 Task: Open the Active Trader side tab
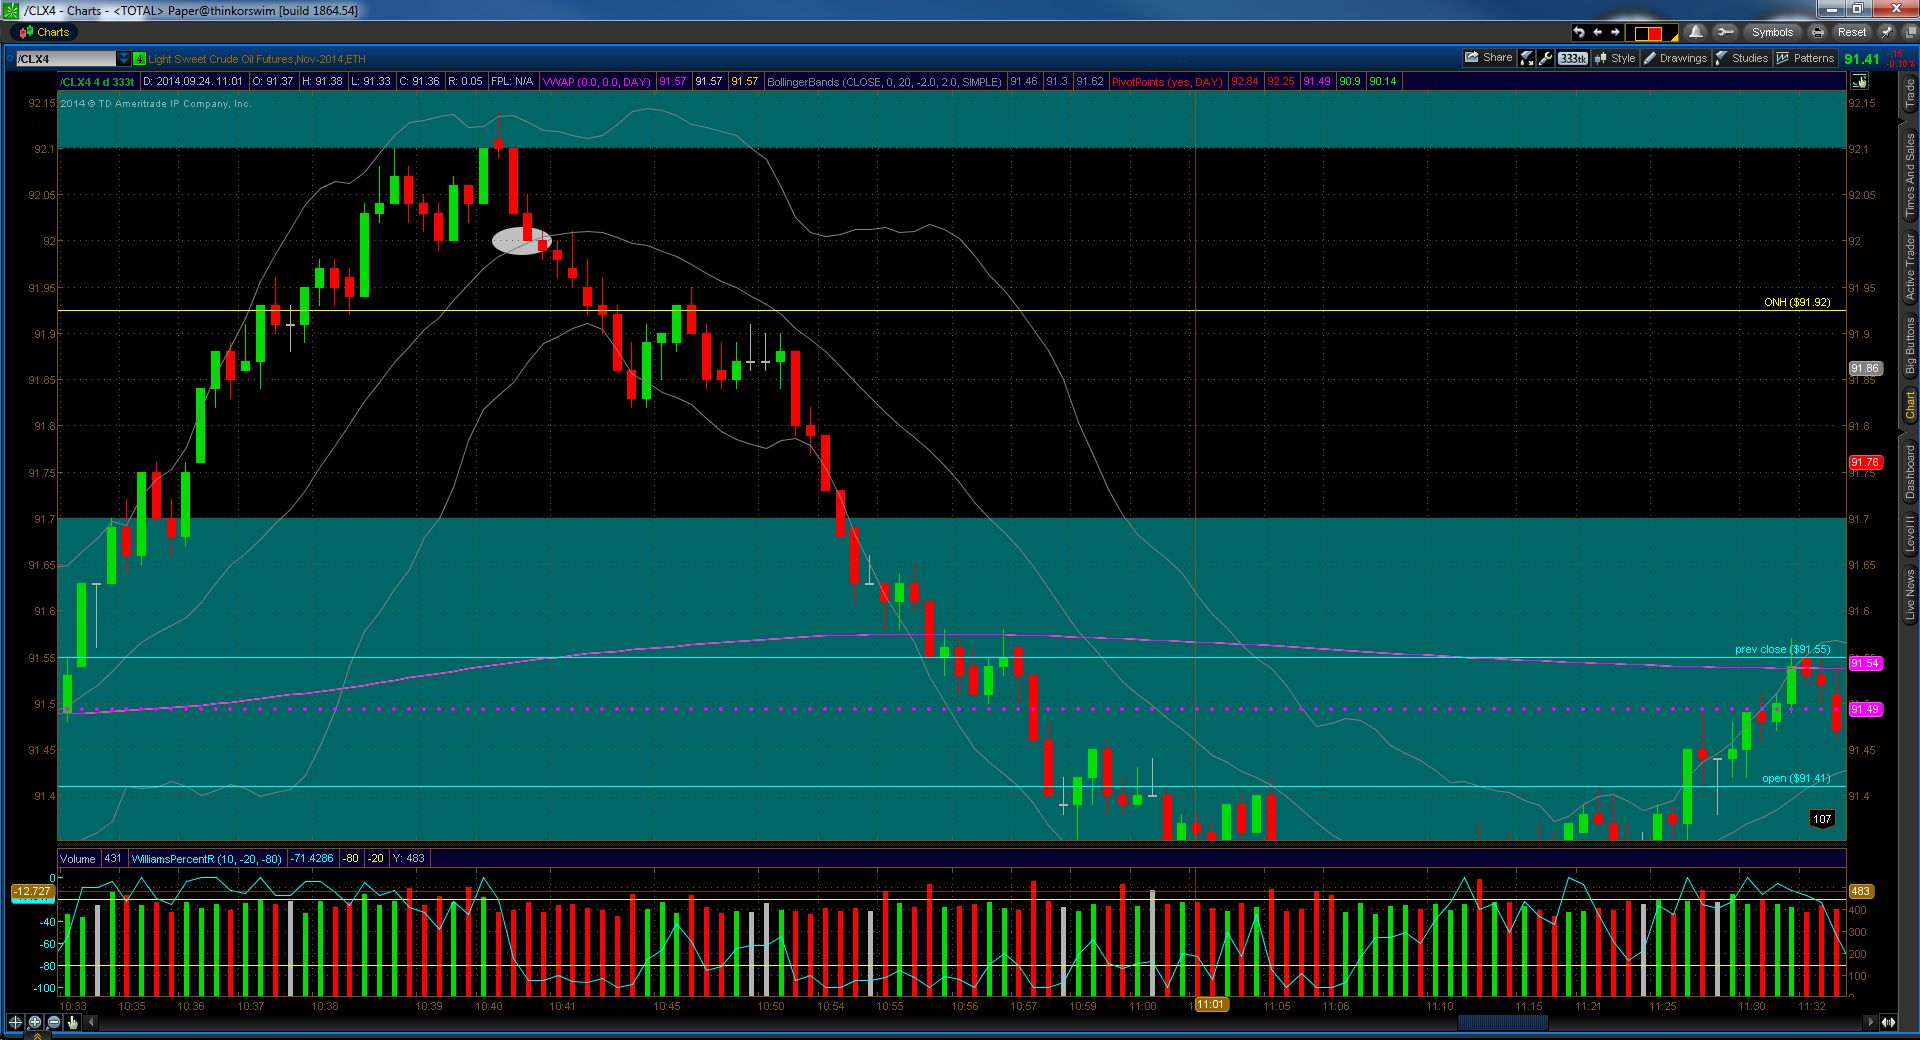1909,268
